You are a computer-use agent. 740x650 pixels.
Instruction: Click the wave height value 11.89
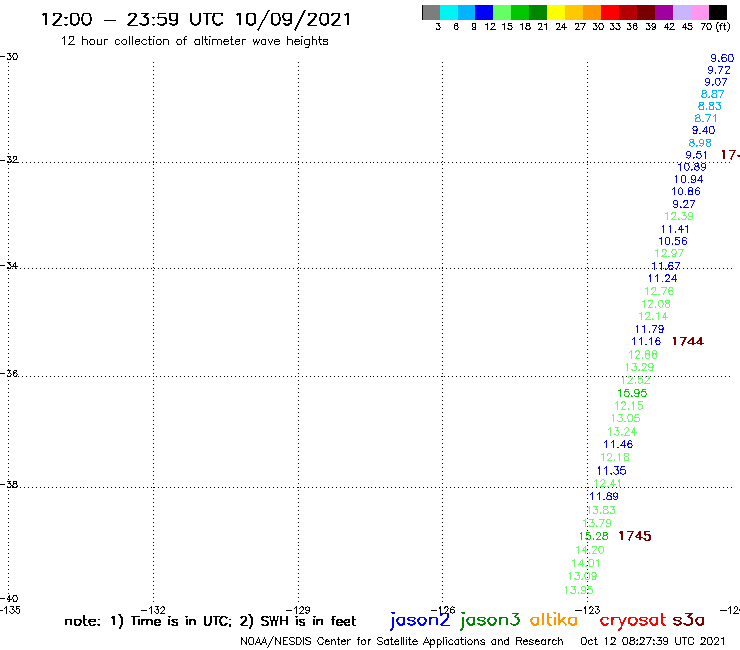coord(604,496)
